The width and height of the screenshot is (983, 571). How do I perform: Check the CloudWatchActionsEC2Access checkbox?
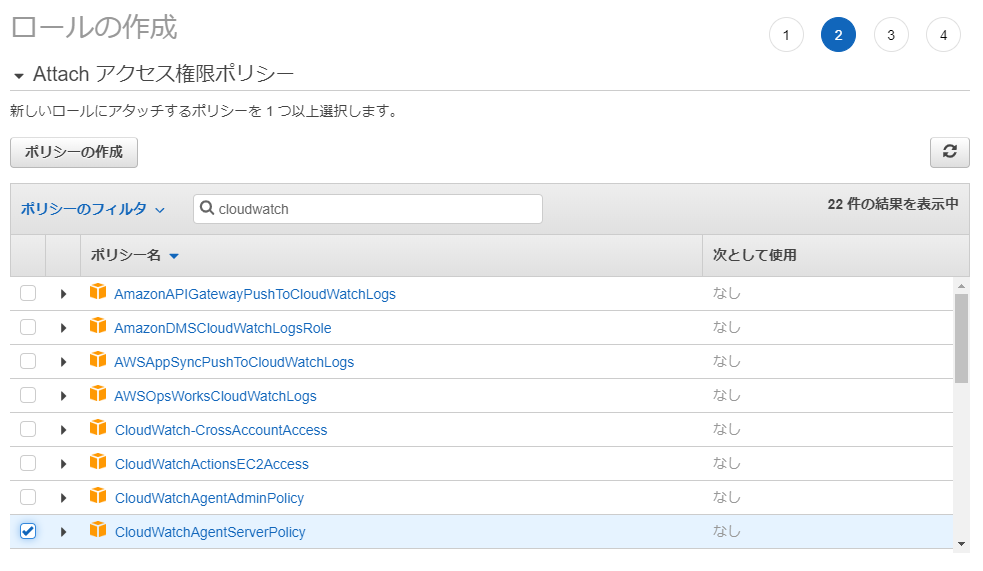click(28, 463)
